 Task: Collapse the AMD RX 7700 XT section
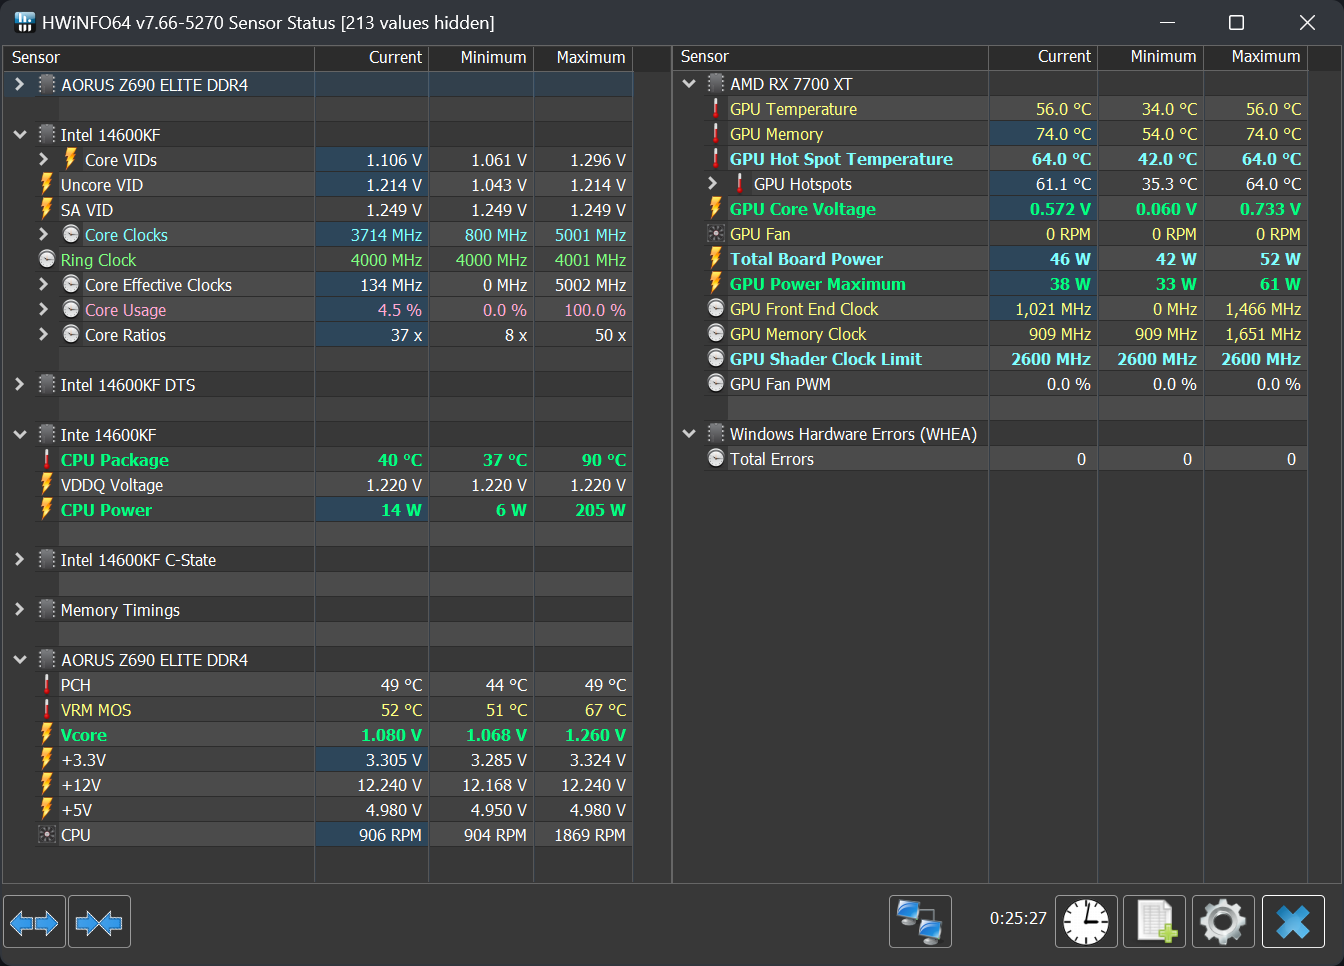pyautogui.click(x=689, y=84)
